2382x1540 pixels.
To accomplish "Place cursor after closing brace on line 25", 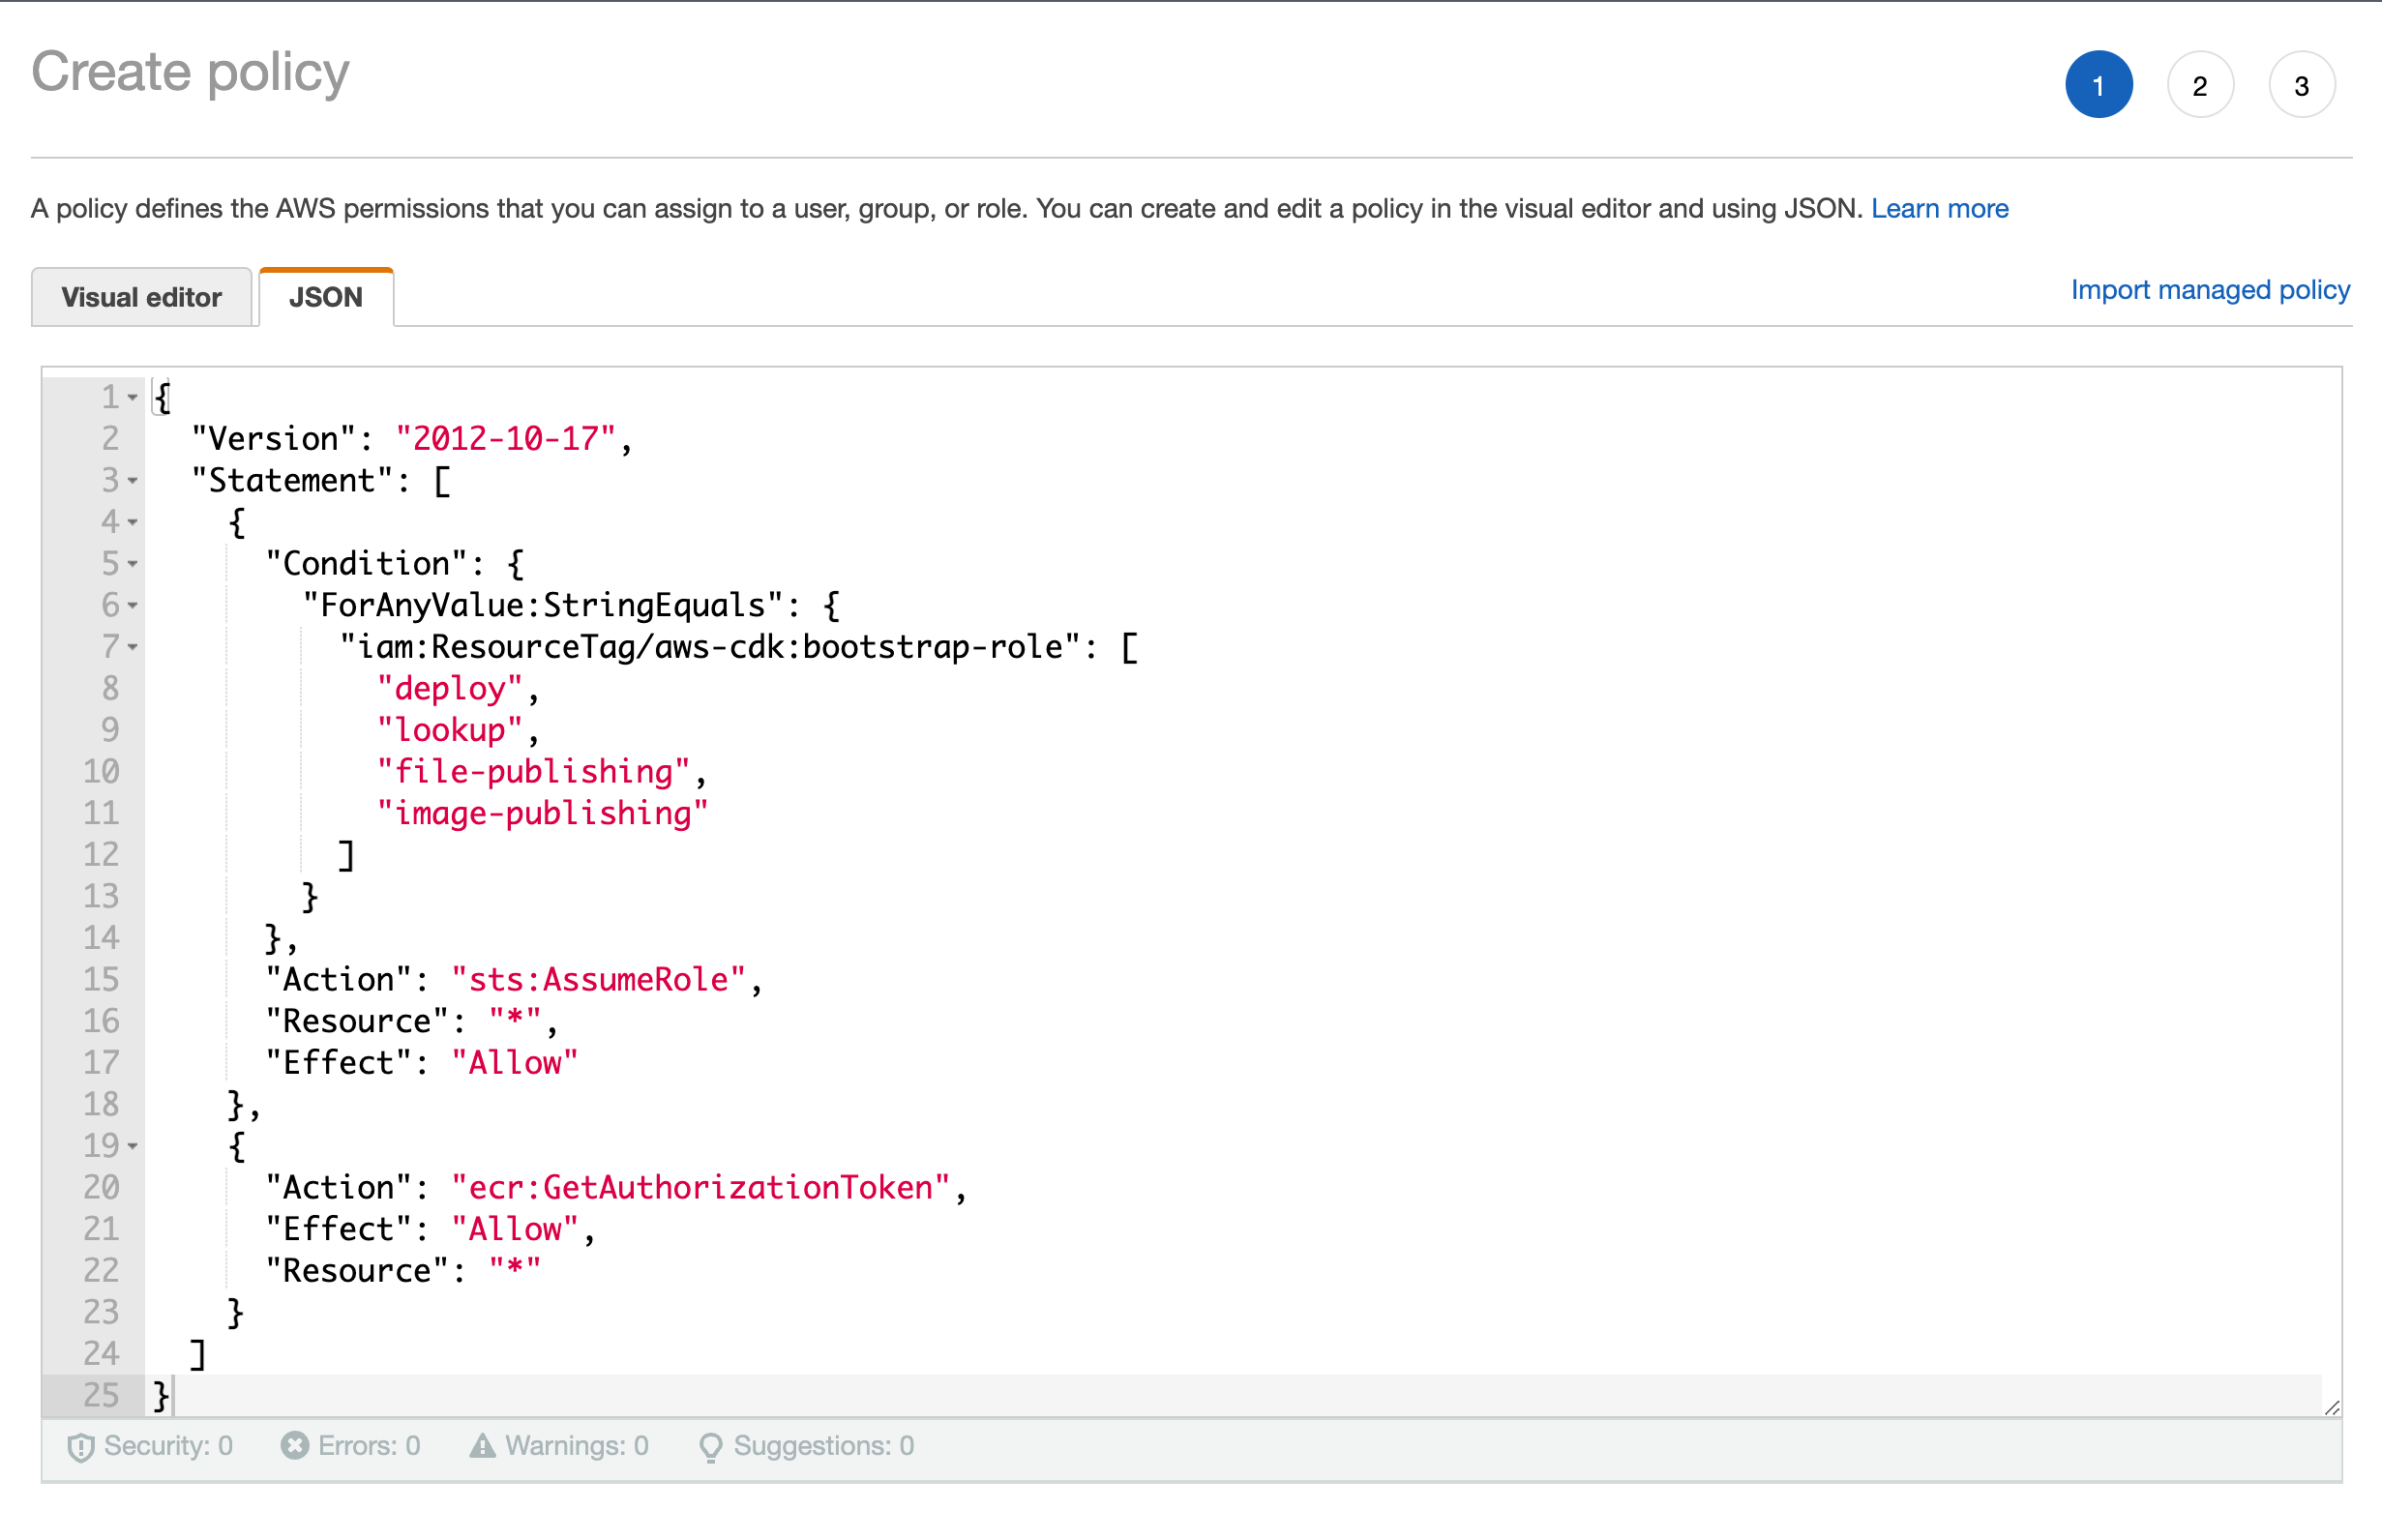I will (173, 1396).
